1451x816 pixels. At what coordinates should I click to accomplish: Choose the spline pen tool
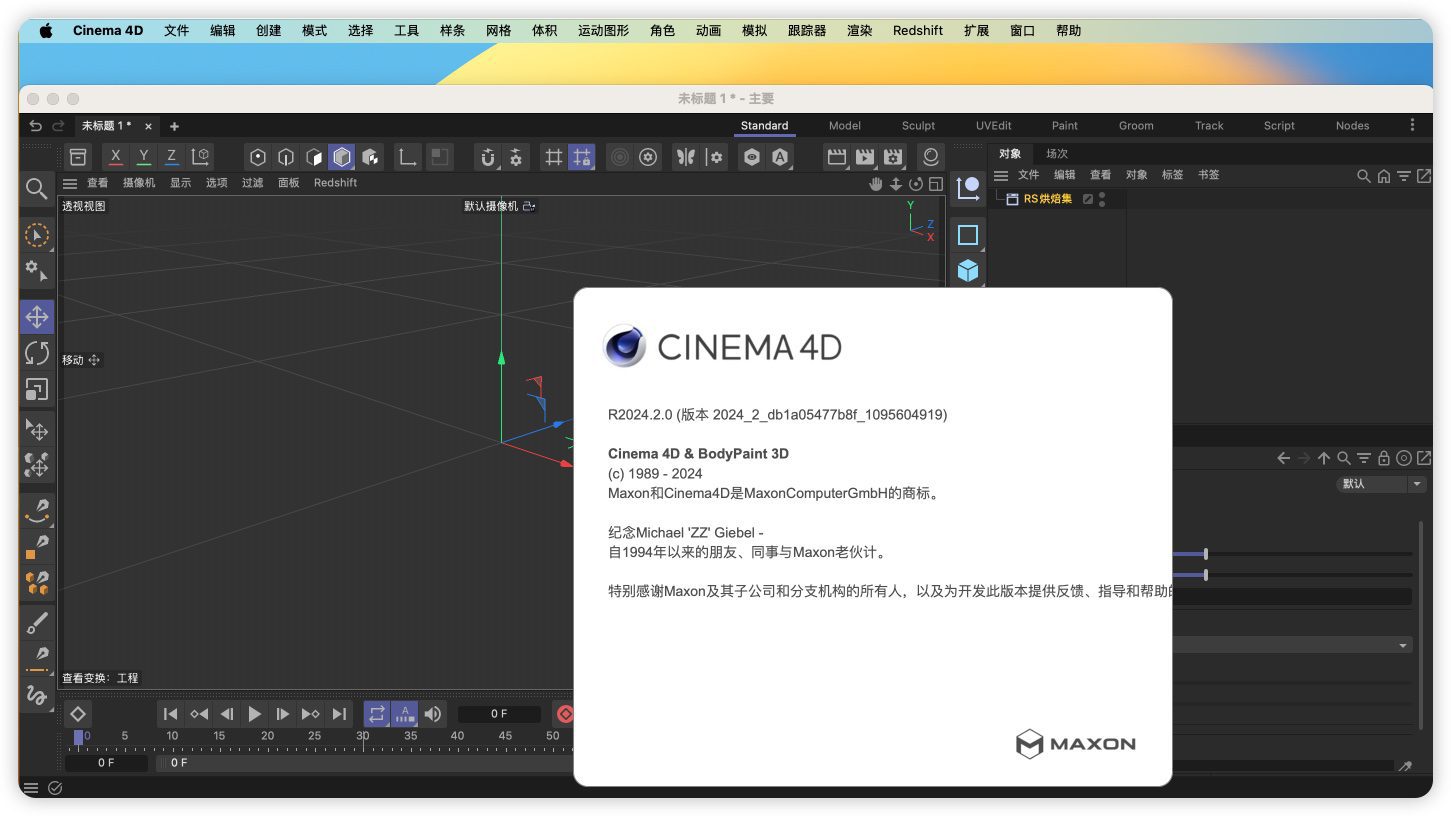coord(37,510)
